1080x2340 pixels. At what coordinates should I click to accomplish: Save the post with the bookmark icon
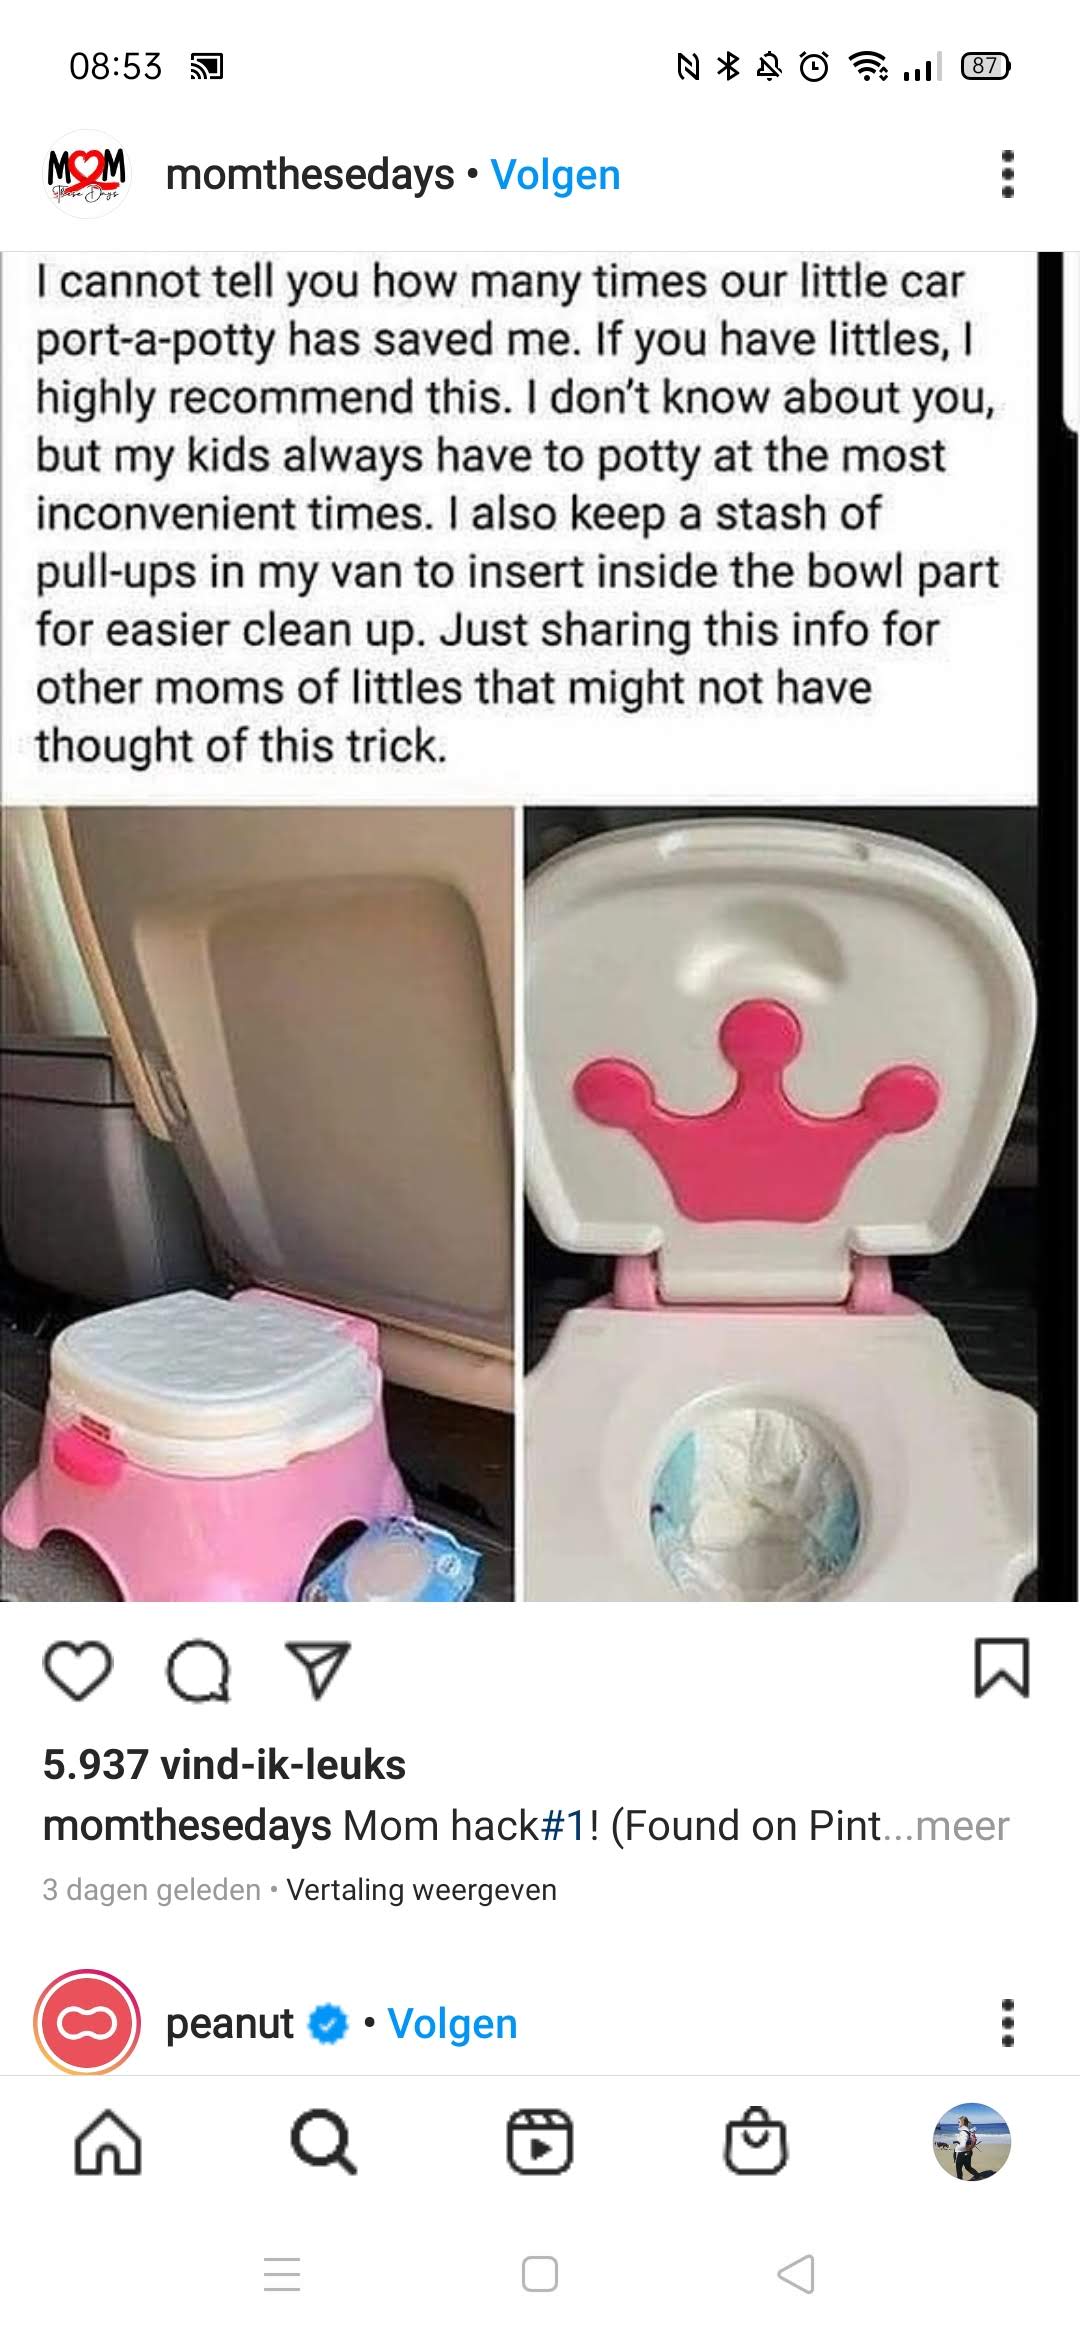tap(1001, 1668)
